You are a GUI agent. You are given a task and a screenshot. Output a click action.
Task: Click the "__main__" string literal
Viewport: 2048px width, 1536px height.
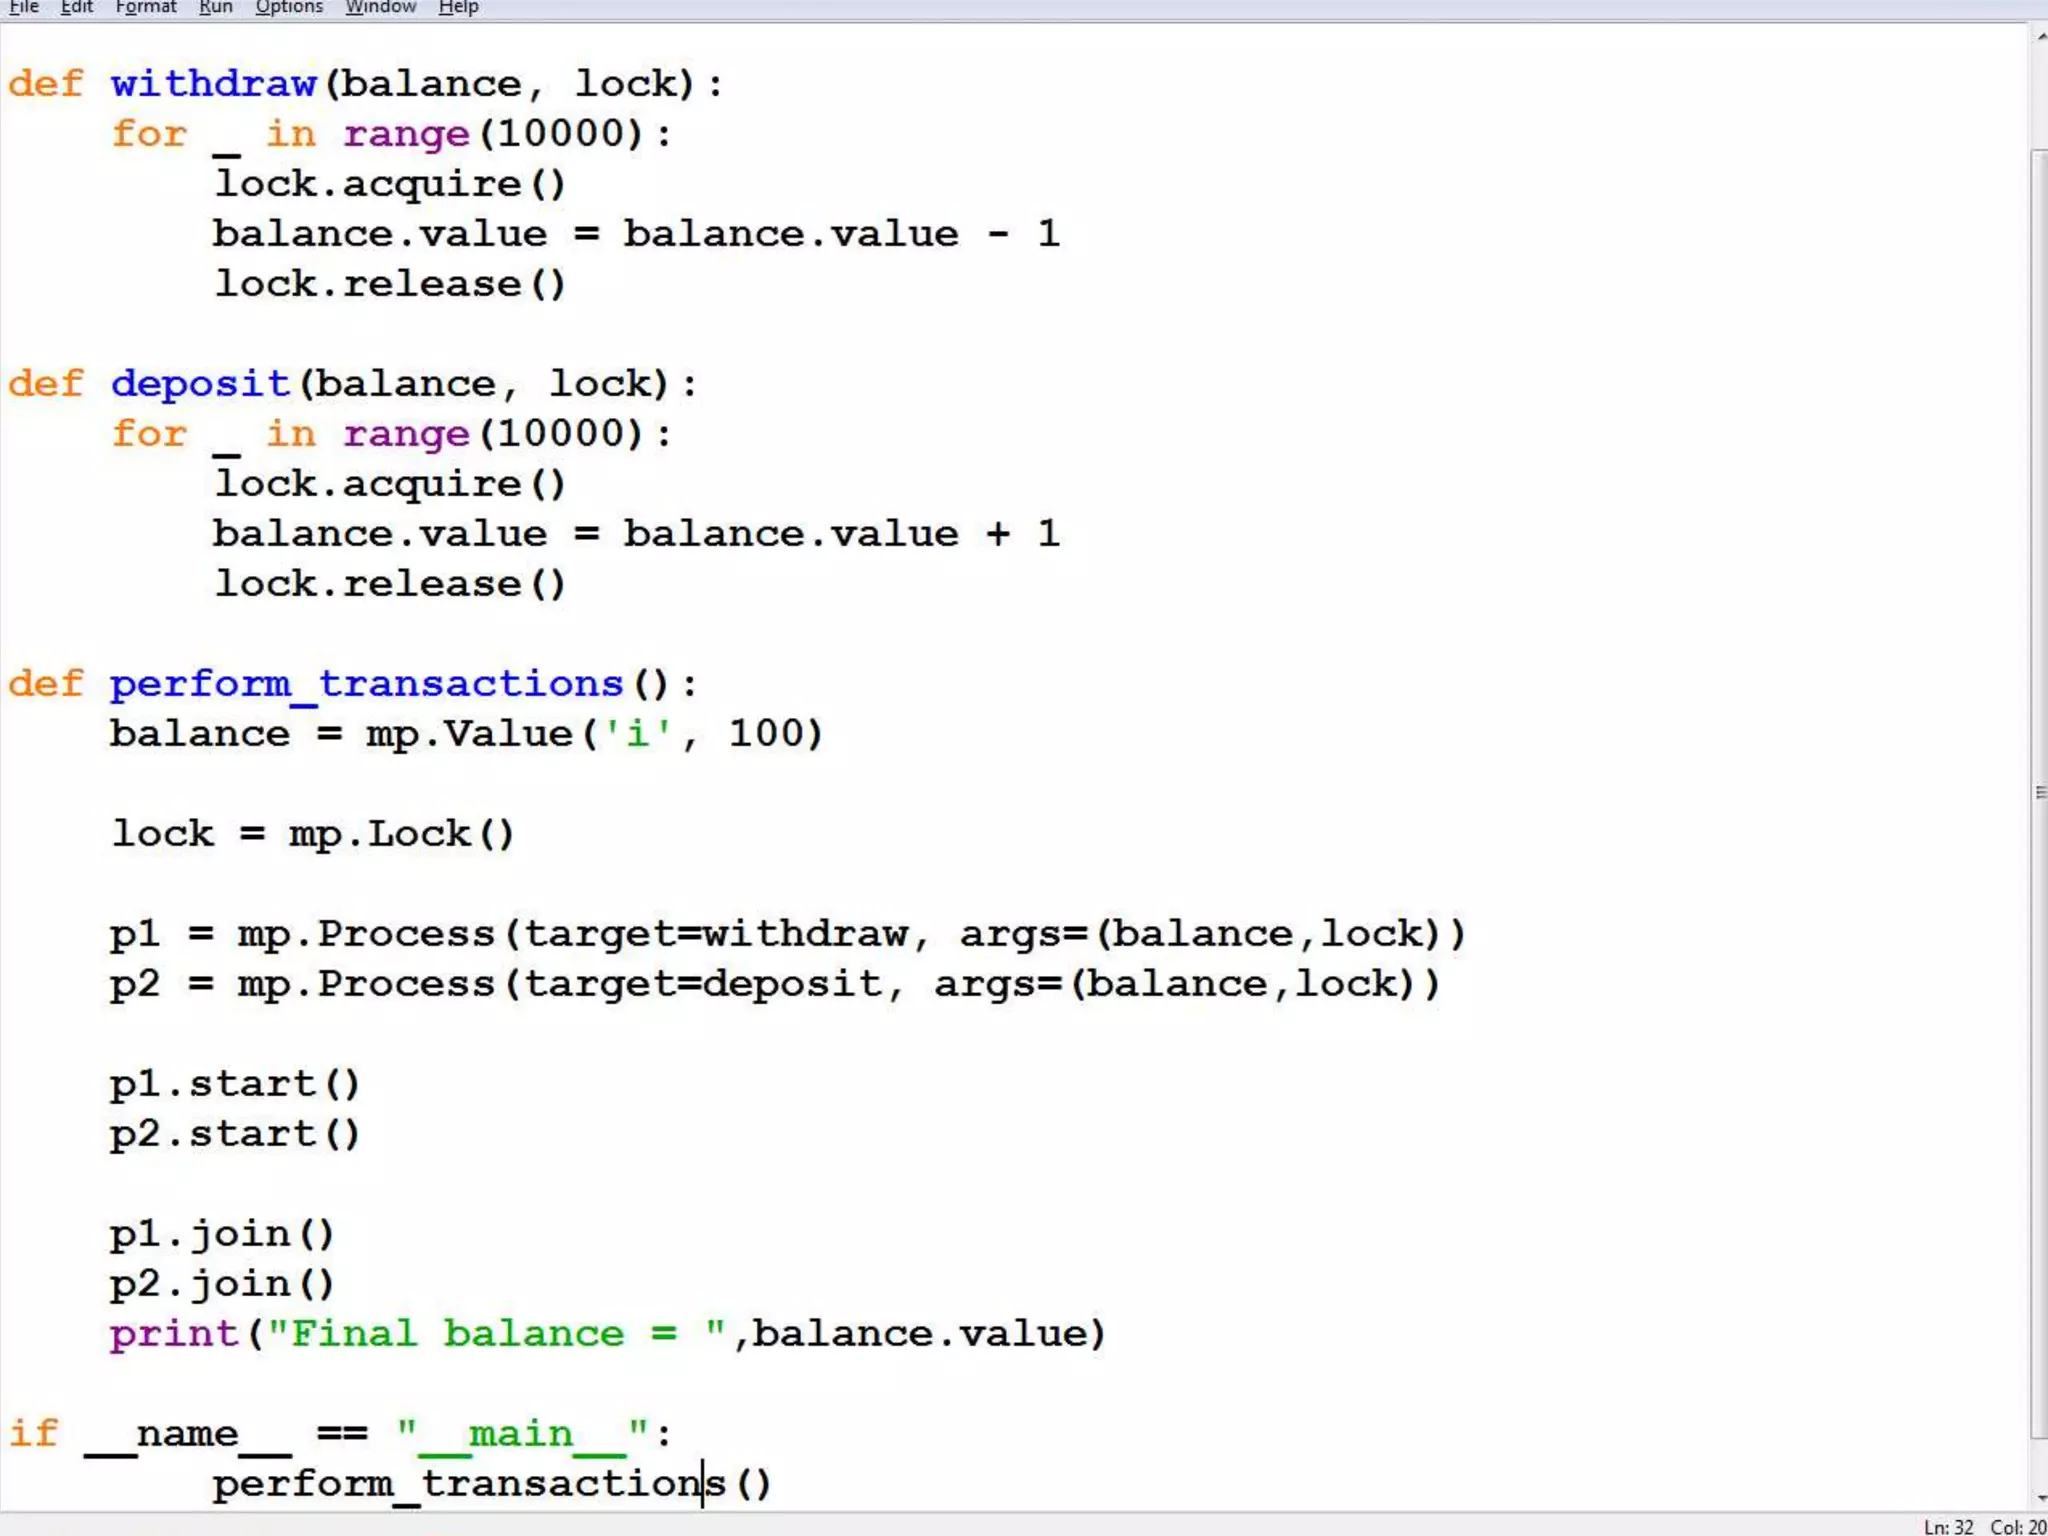[522, 1434]
